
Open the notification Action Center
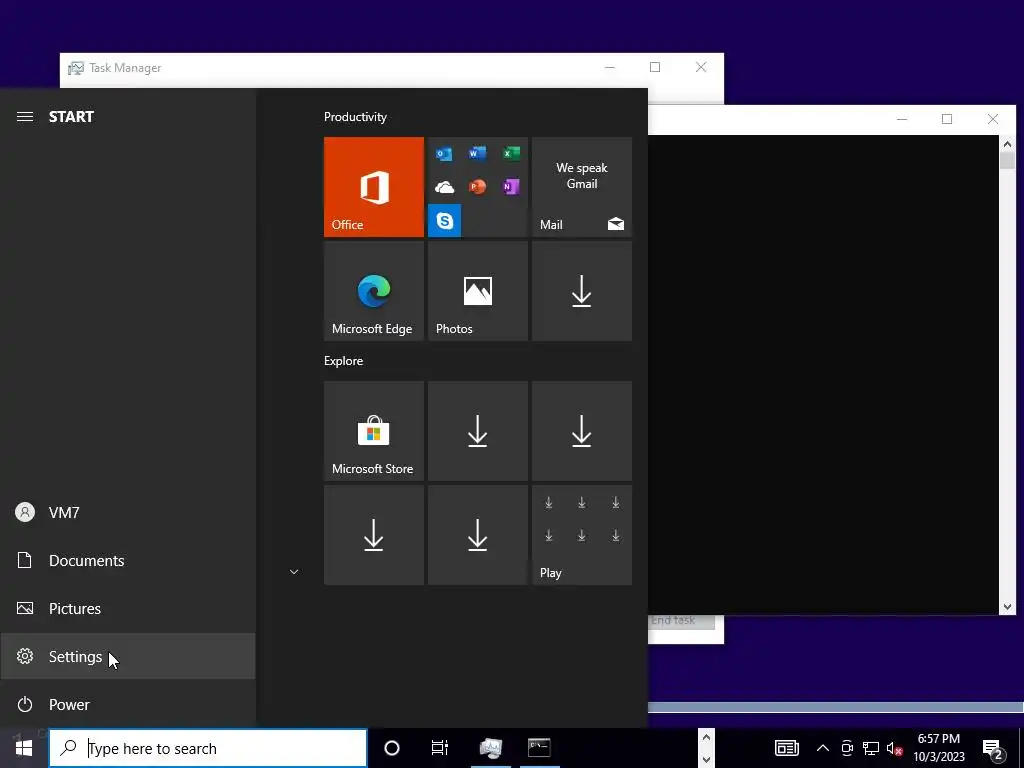[x=993, y=748]
